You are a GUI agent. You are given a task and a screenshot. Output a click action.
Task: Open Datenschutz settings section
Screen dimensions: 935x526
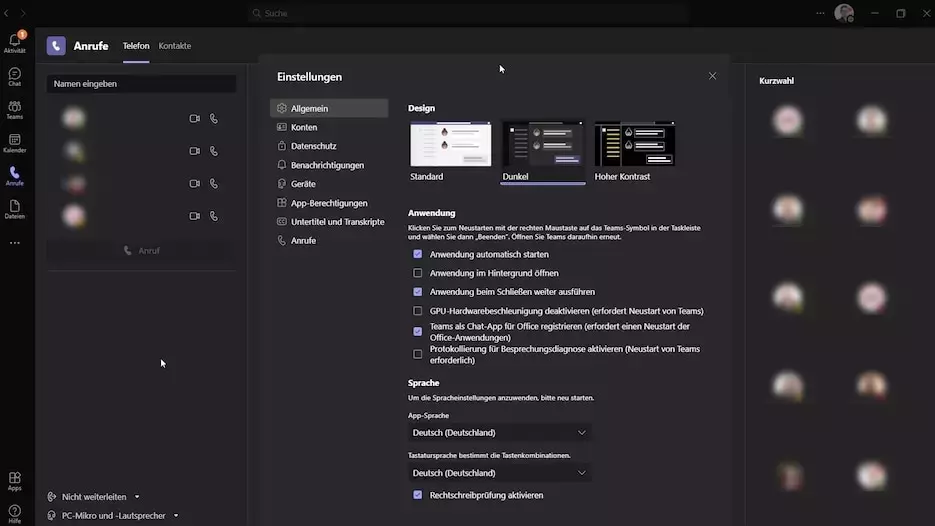(x=313, y=146)
